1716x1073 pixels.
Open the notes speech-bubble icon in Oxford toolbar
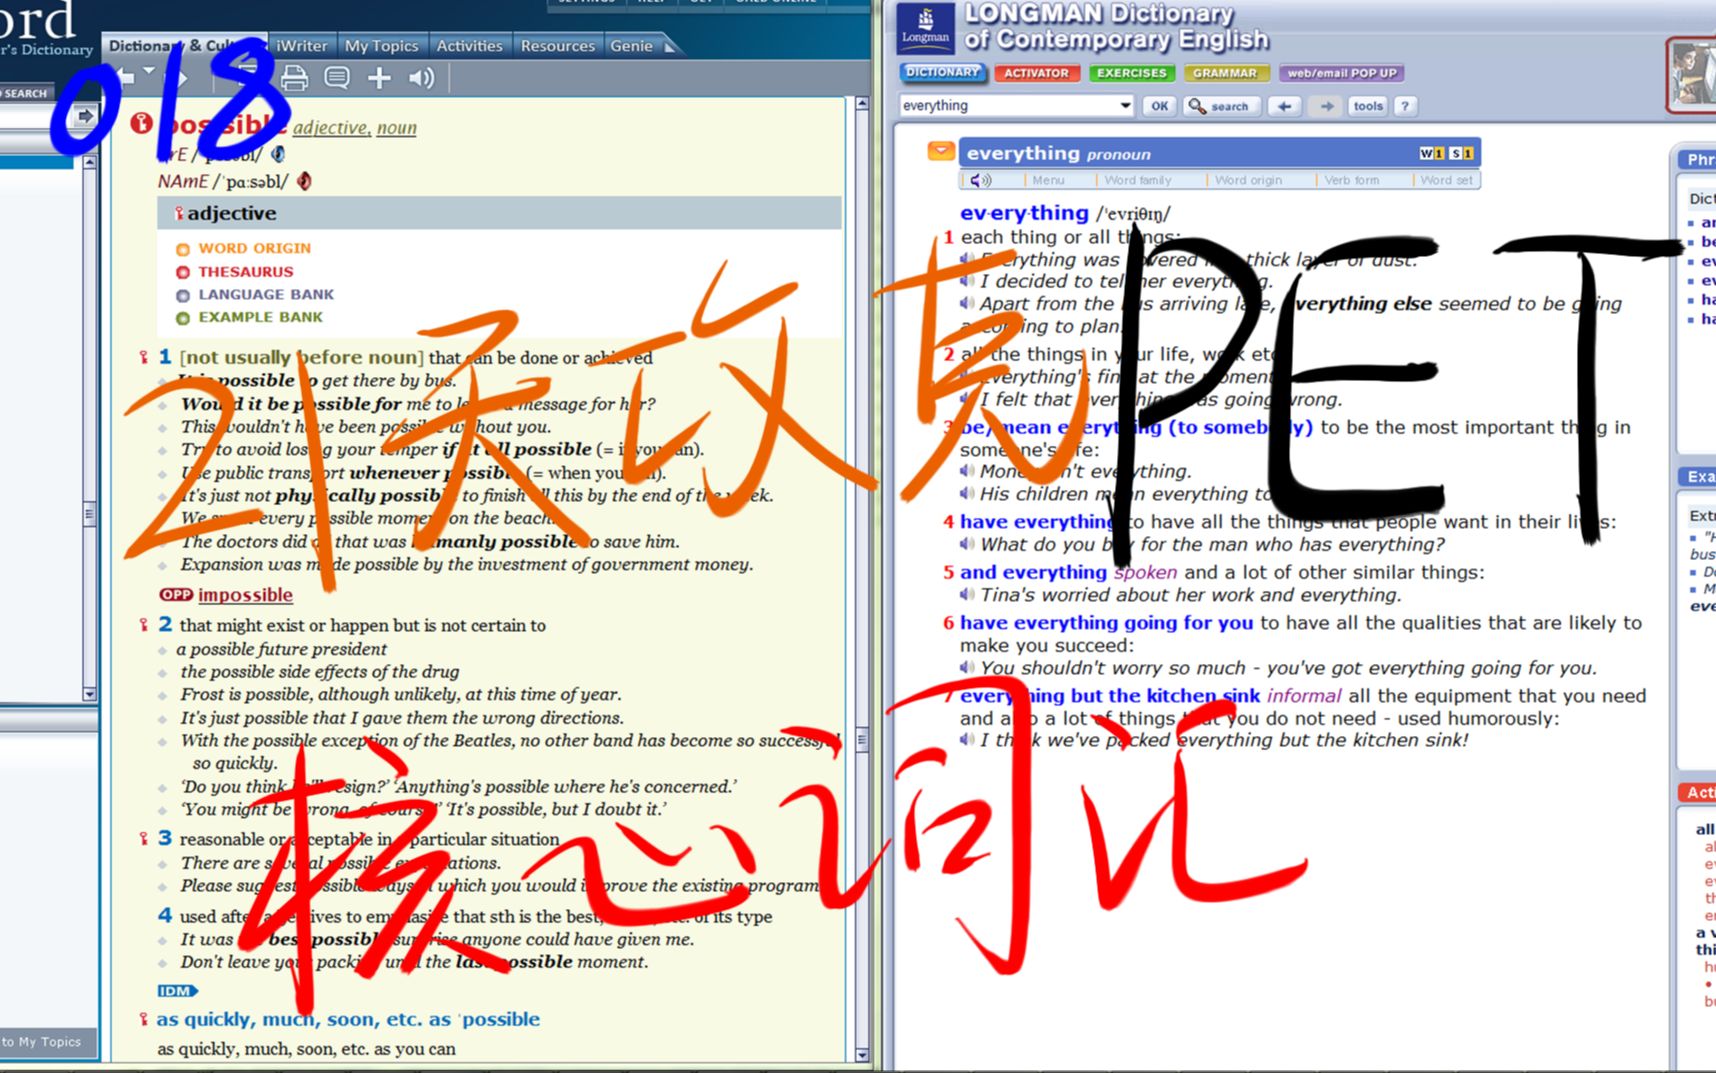tap(337, 78)
